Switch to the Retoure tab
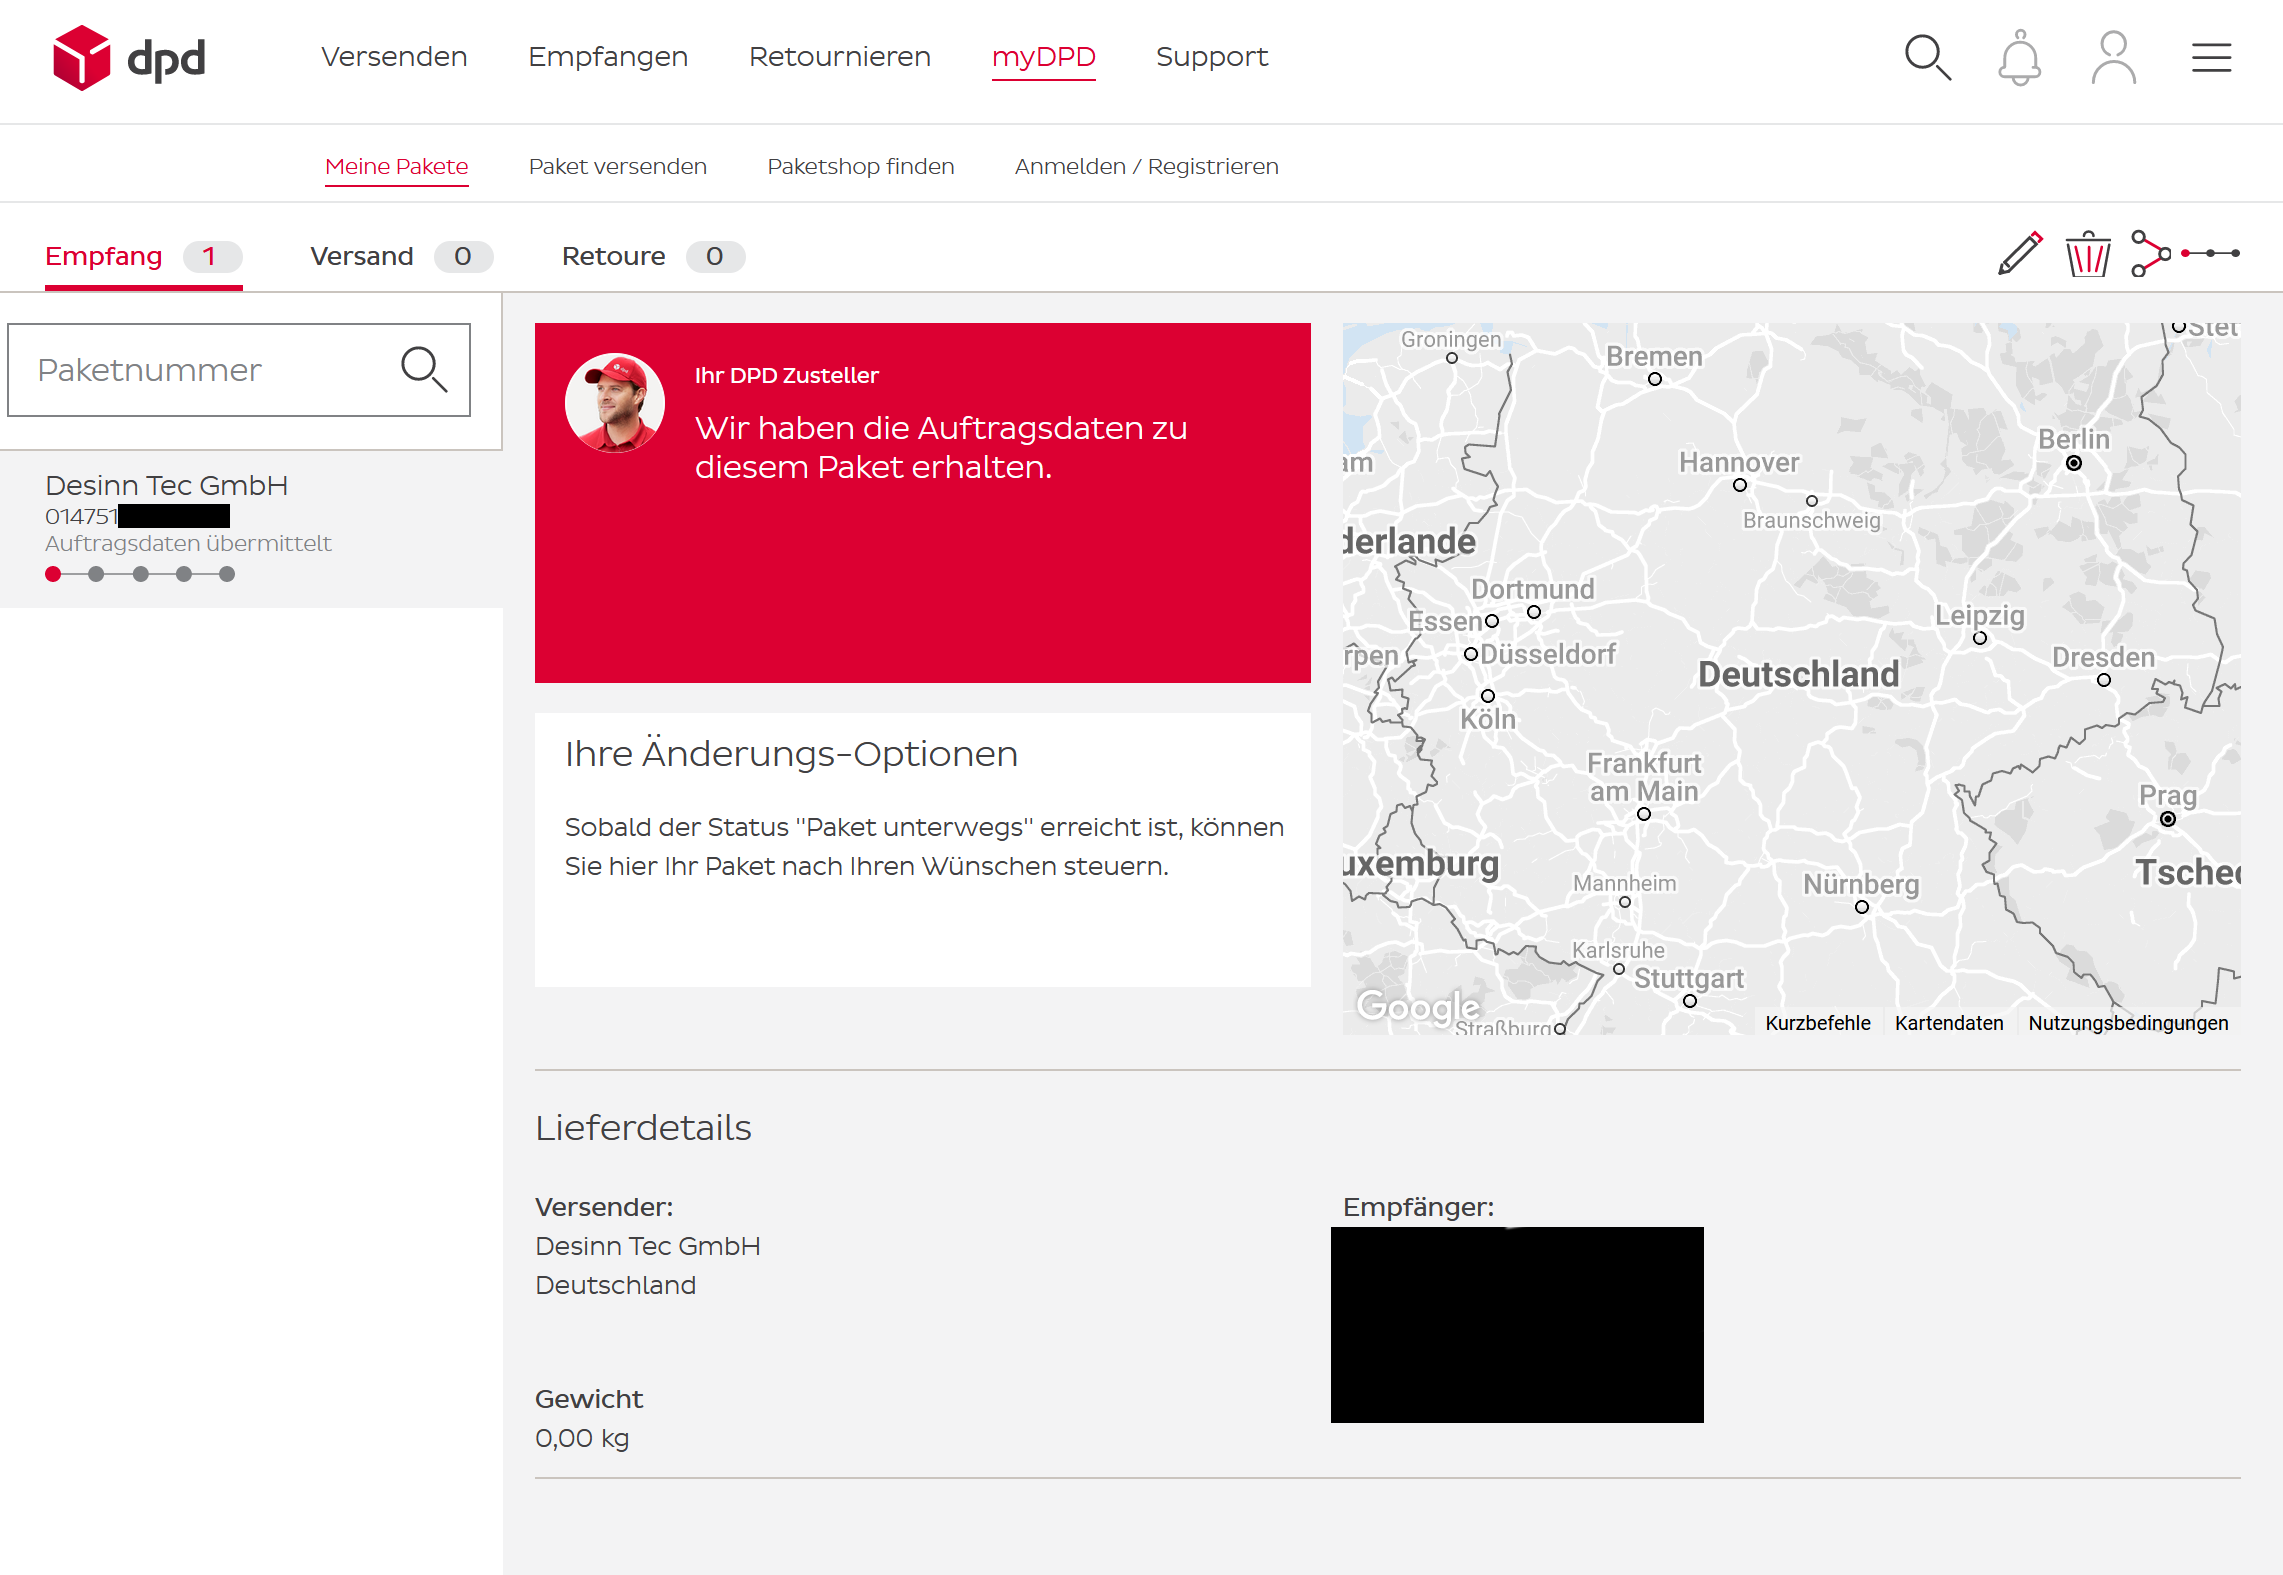This screenshot has width=2283, height=1575. click(x=653, y=257)
